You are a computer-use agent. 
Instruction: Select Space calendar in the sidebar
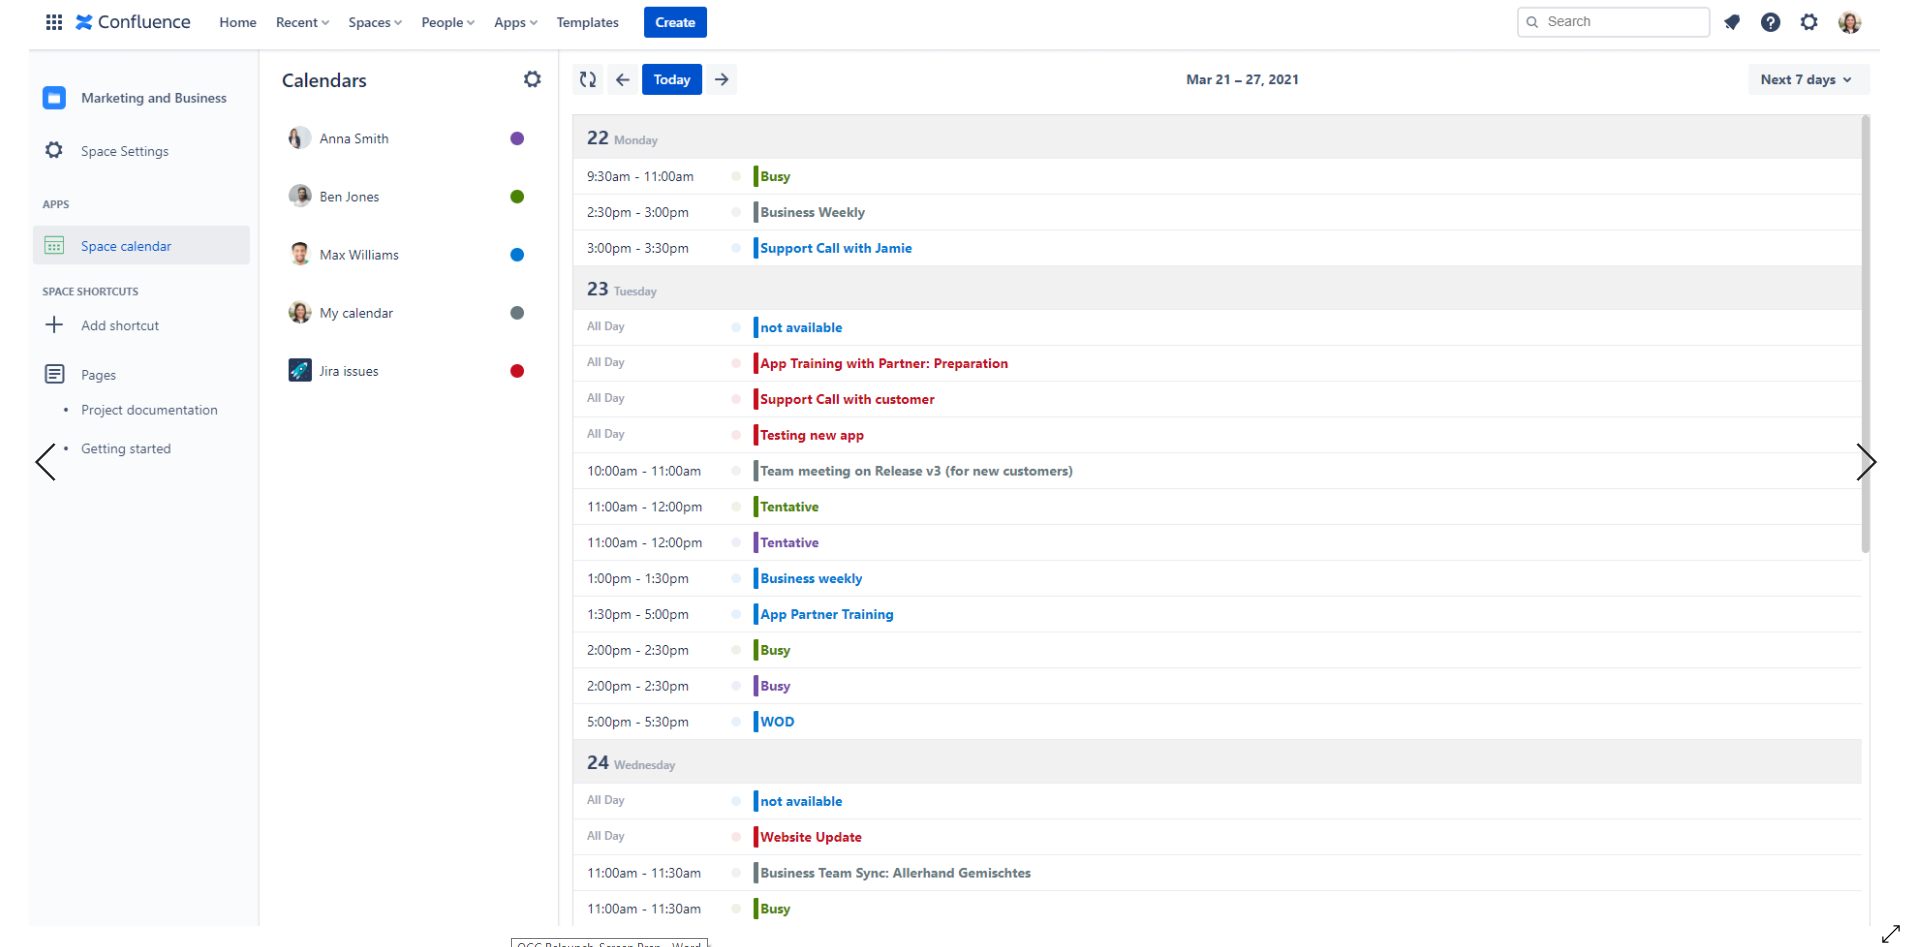pos(126,246)
